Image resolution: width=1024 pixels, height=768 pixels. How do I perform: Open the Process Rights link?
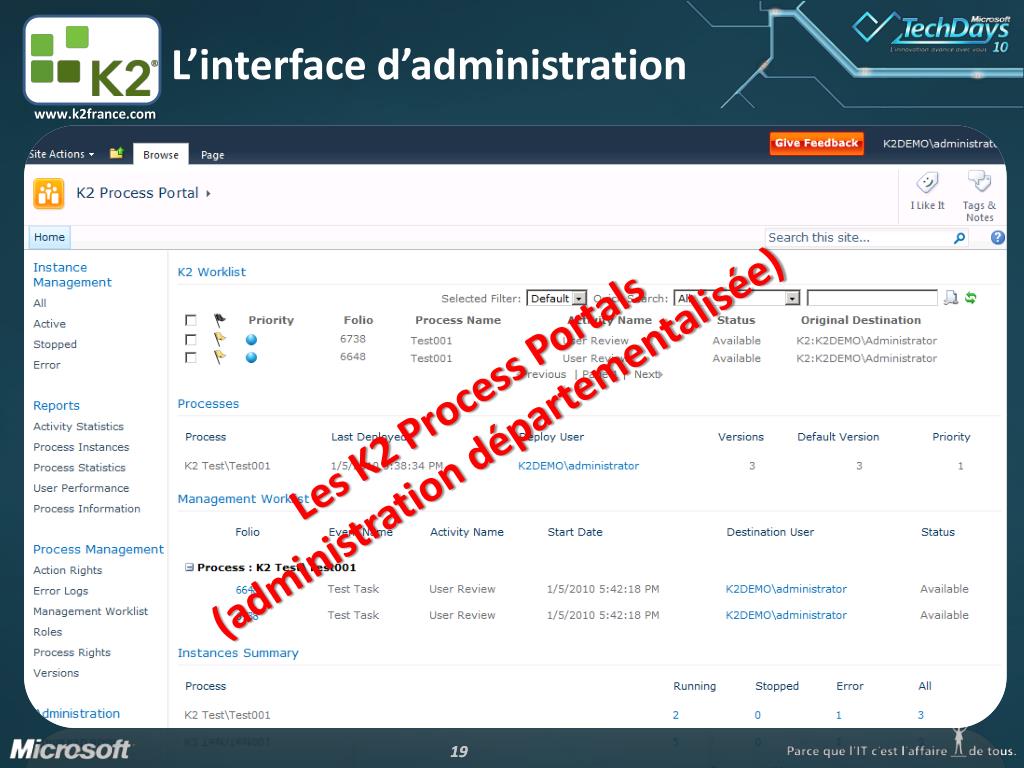(72, 652)
